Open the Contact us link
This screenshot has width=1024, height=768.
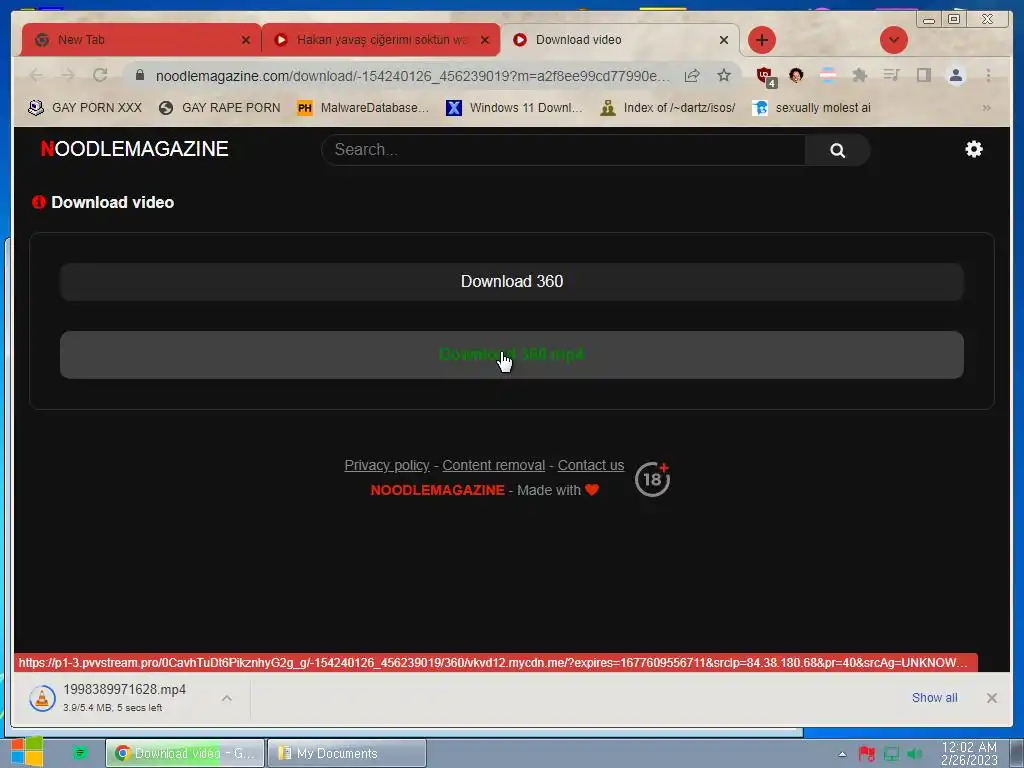coord(591,465)
